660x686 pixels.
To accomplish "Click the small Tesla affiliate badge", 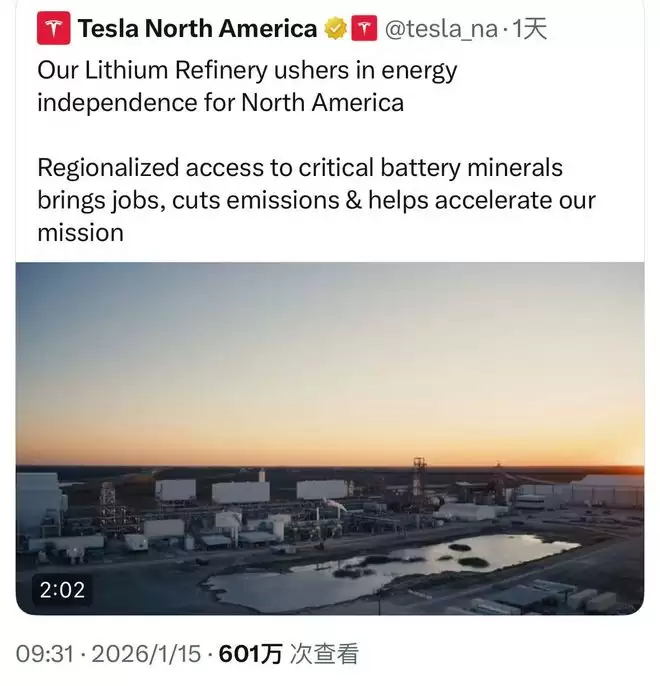I will [364, 29].
